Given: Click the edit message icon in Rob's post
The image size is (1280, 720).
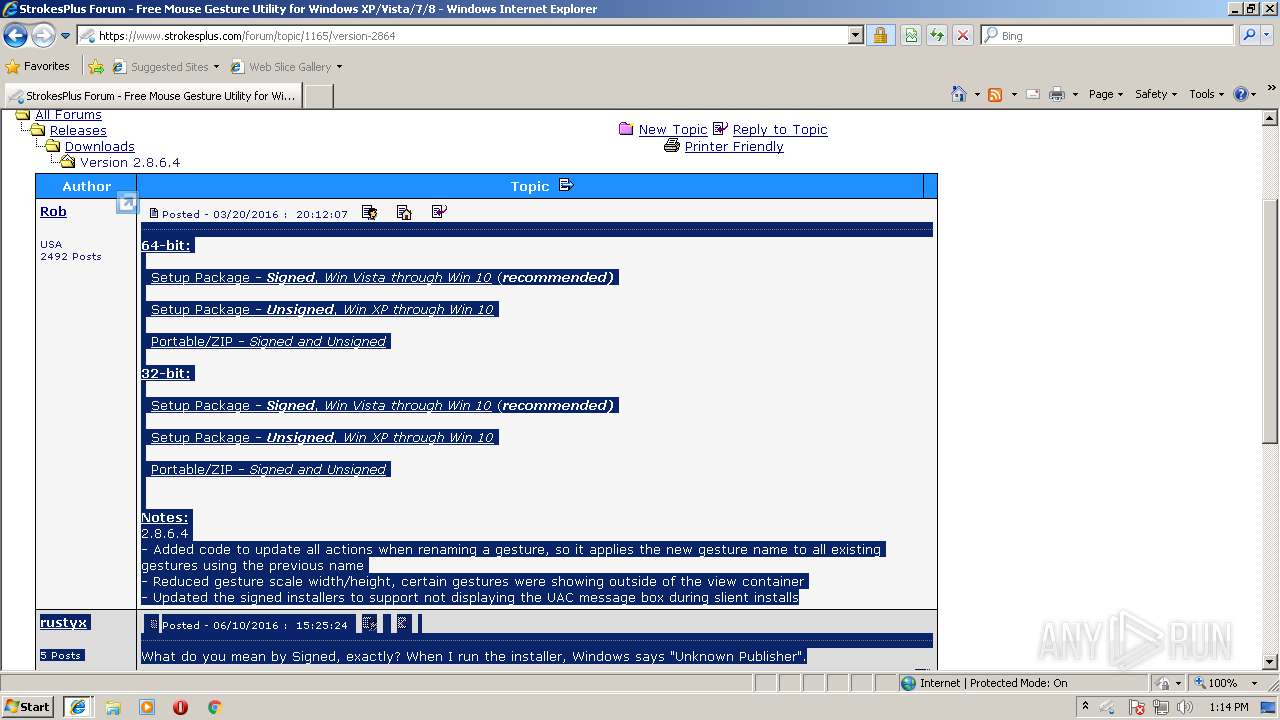Looking at the screenshot, I should (x=369, y=212).
